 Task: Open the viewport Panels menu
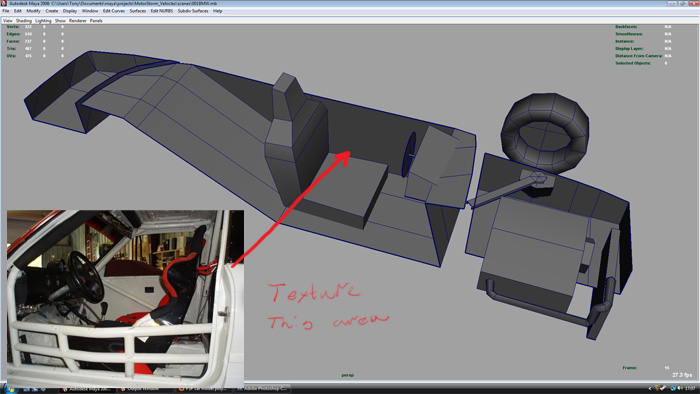[96, 21]
